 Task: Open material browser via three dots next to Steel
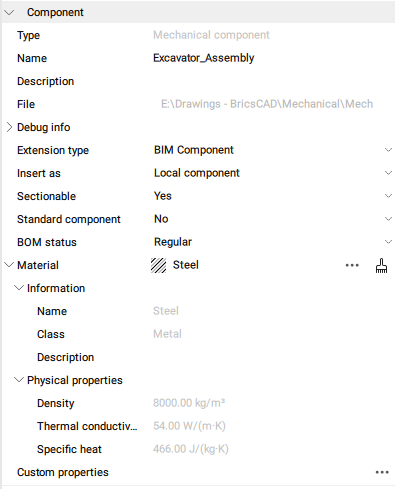pyautogui.click(x=352, y=266)
